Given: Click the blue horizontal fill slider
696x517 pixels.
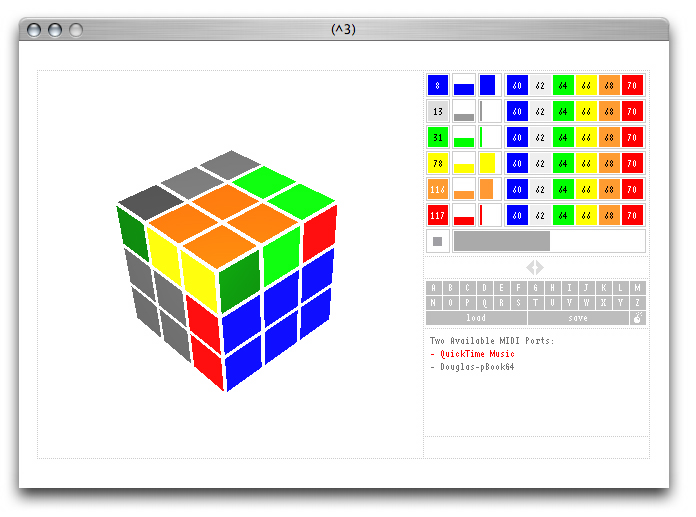Looking at the screenshot, I should [490, 85].
